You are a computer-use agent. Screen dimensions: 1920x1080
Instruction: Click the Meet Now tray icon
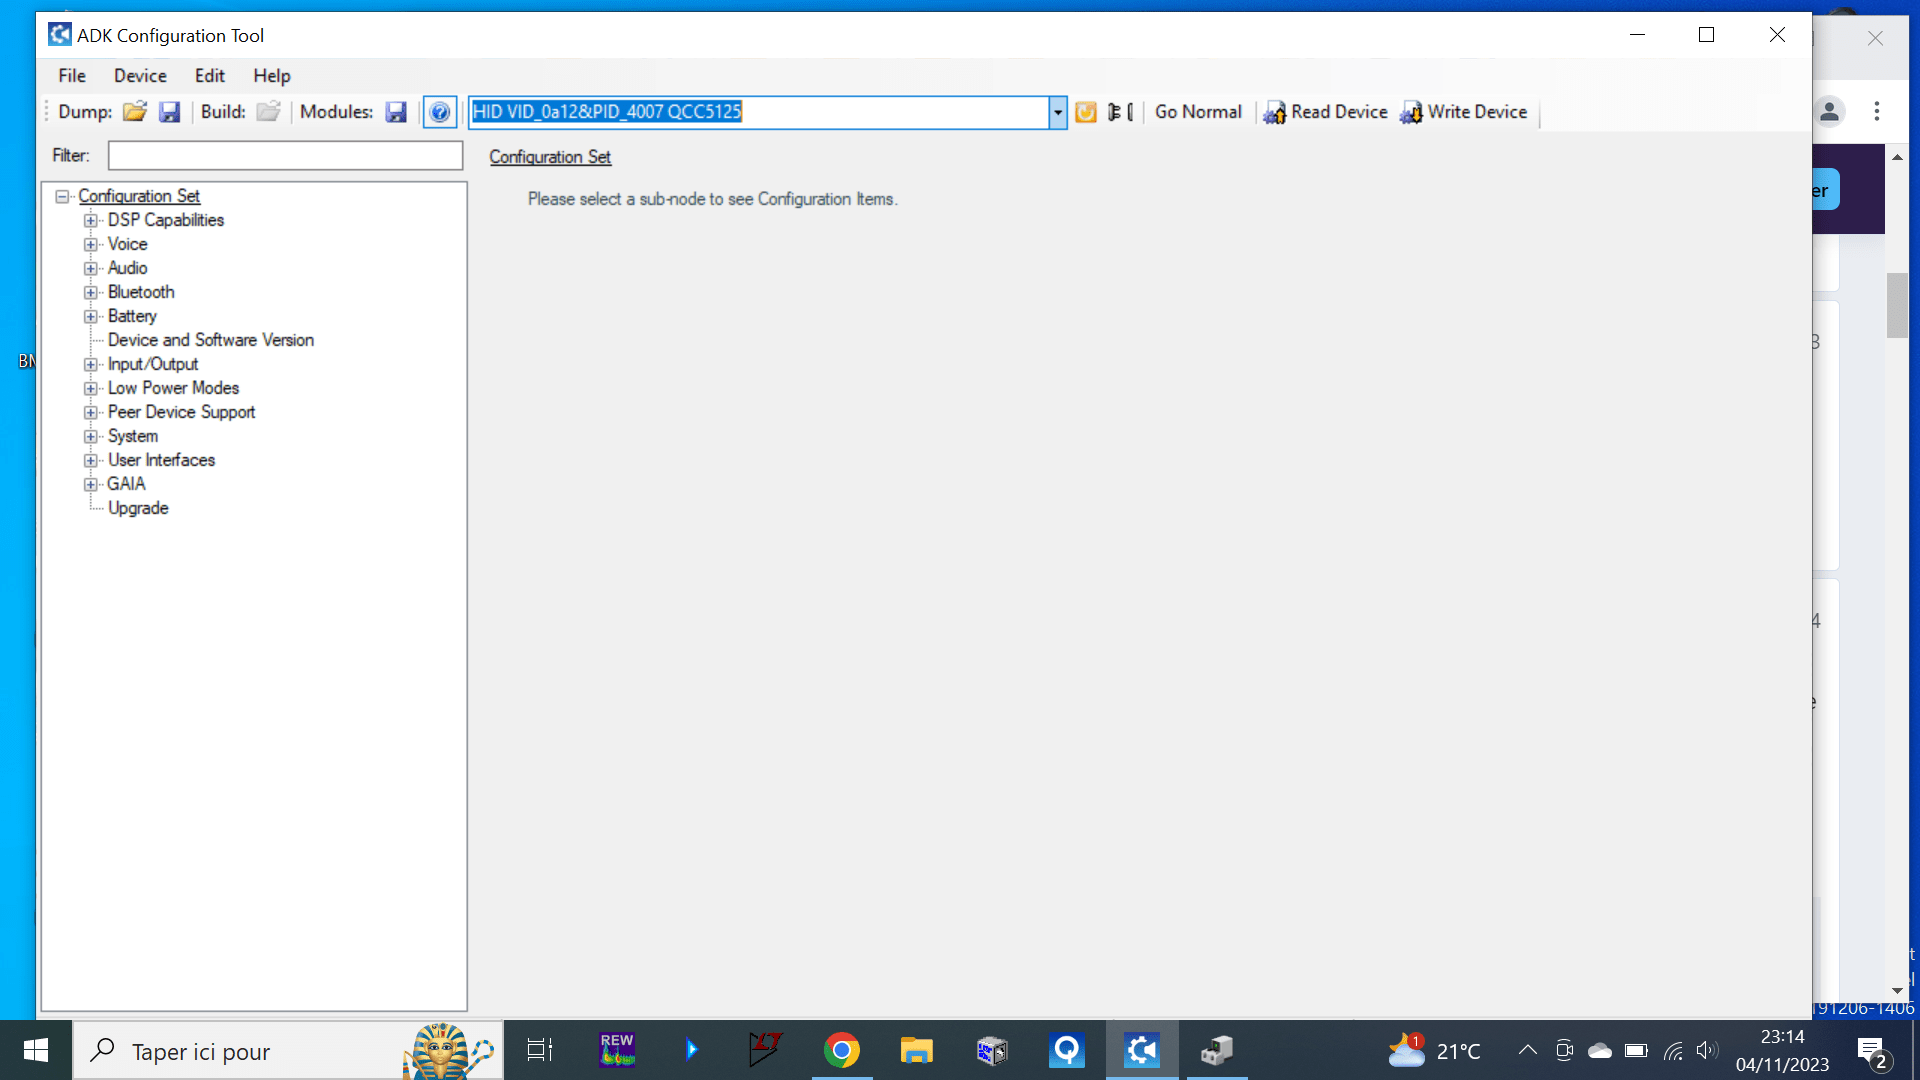click(x=1565, y=1050)
